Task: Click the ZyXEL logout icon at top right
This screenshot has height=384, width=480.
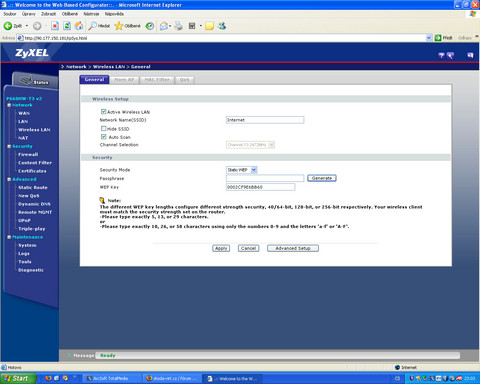Action: [470, 55]
